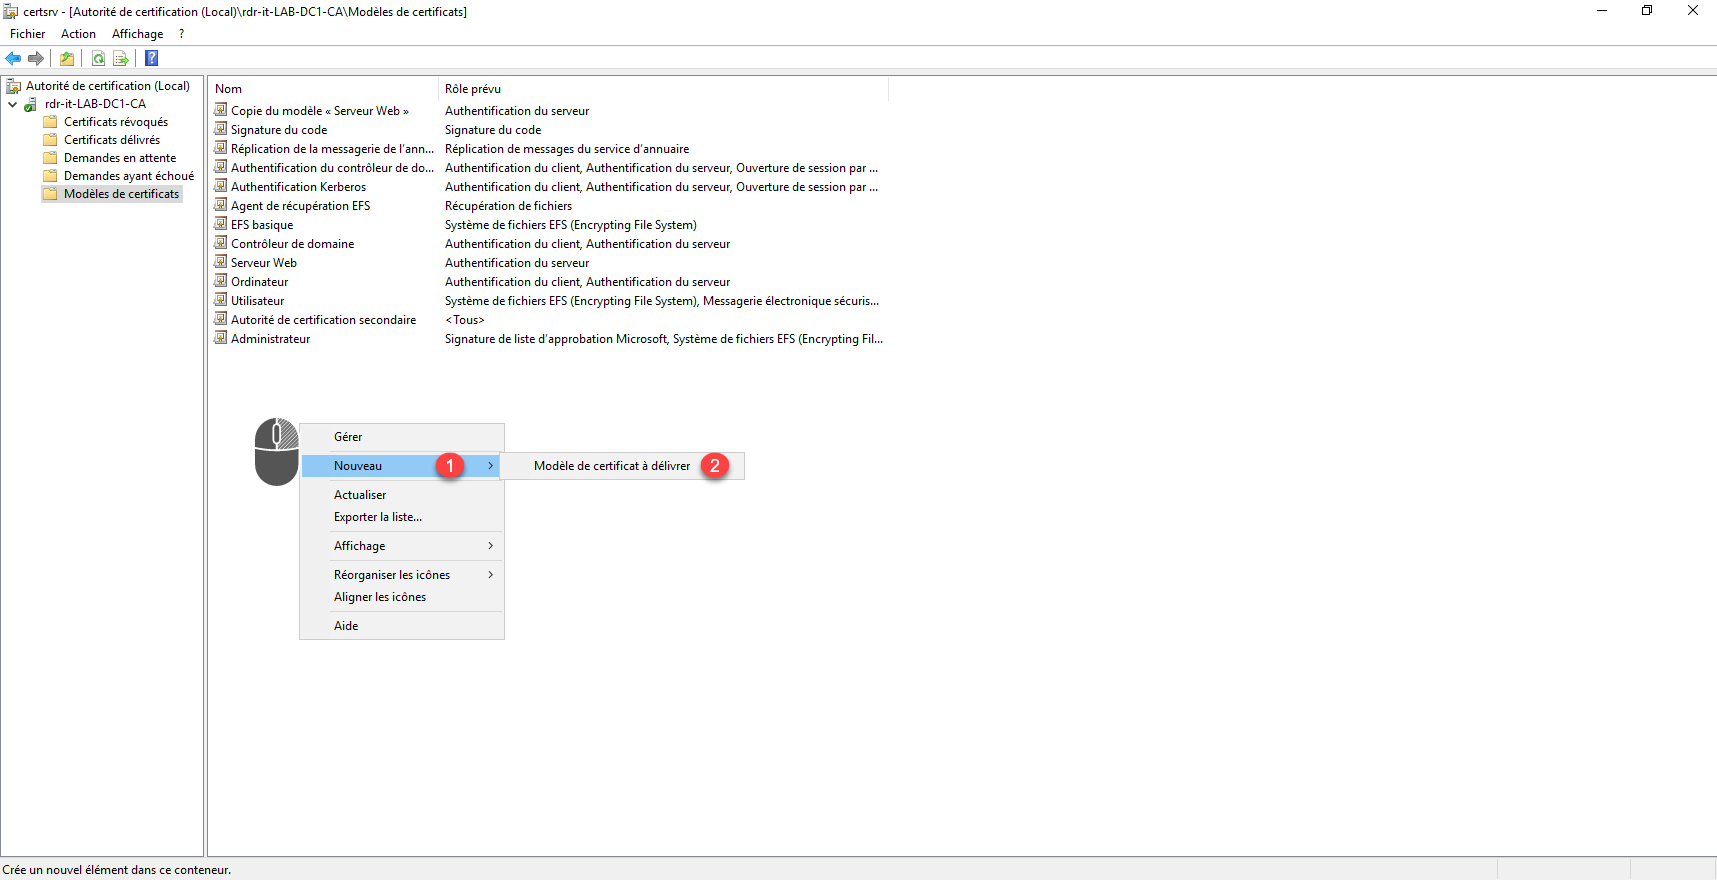Click the Export list toolbar icon

tap(121, 58)
